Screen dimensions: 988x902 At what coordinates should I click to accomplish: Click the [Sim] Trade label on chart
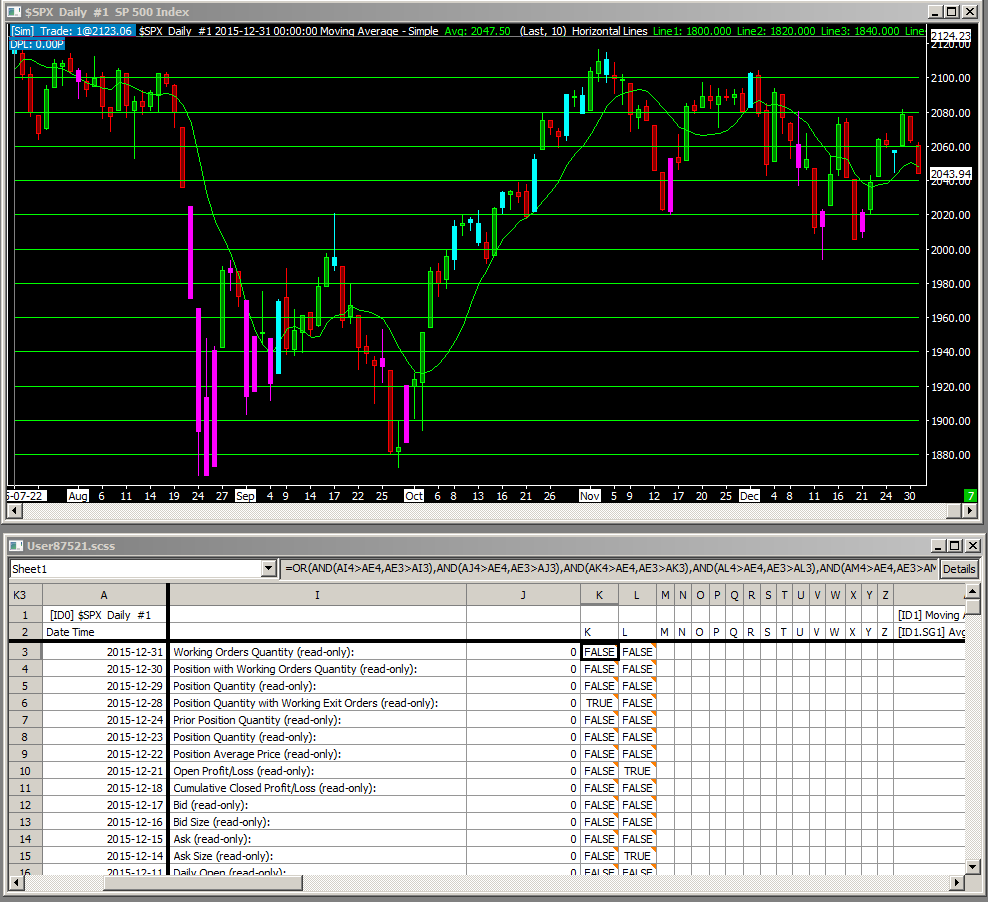[72, 31]
